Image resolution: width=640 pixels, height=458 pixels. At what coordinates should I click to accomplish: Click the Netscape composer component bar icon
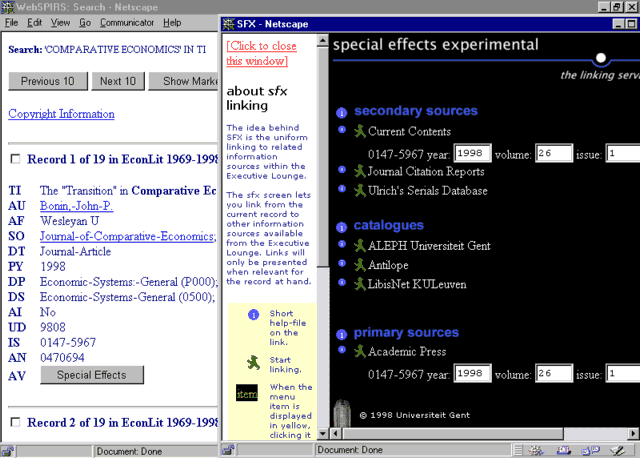click(x=618, y=450)
